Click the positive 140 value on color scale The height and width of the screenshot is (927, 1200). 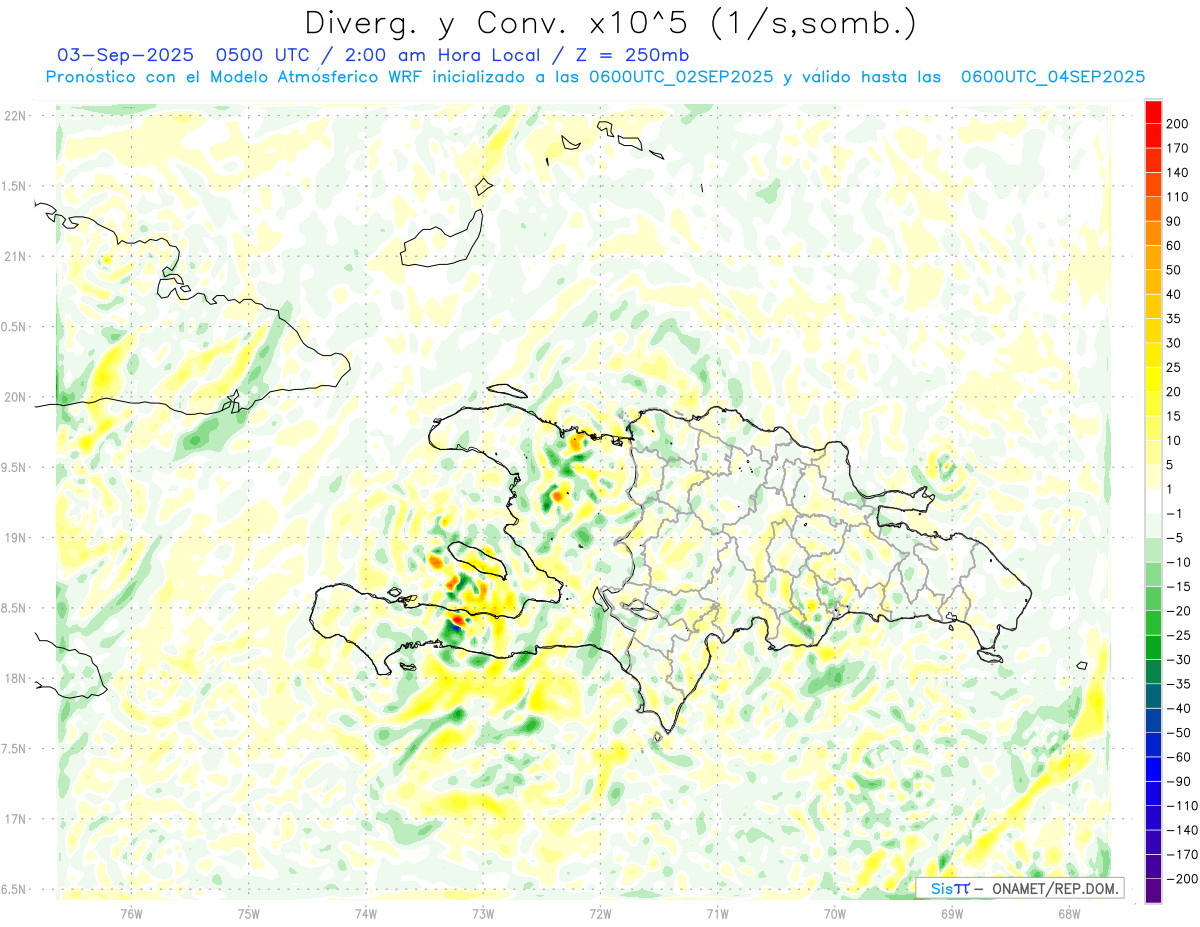[1179, 173]
